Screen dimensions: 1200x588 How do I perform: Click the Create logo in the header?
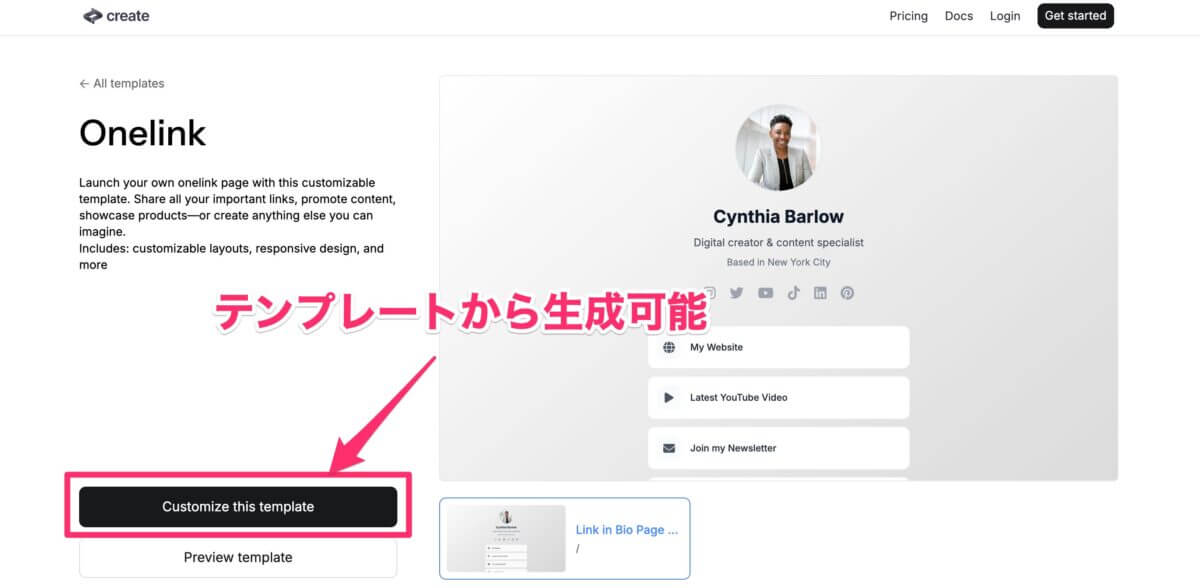(116, 16)
